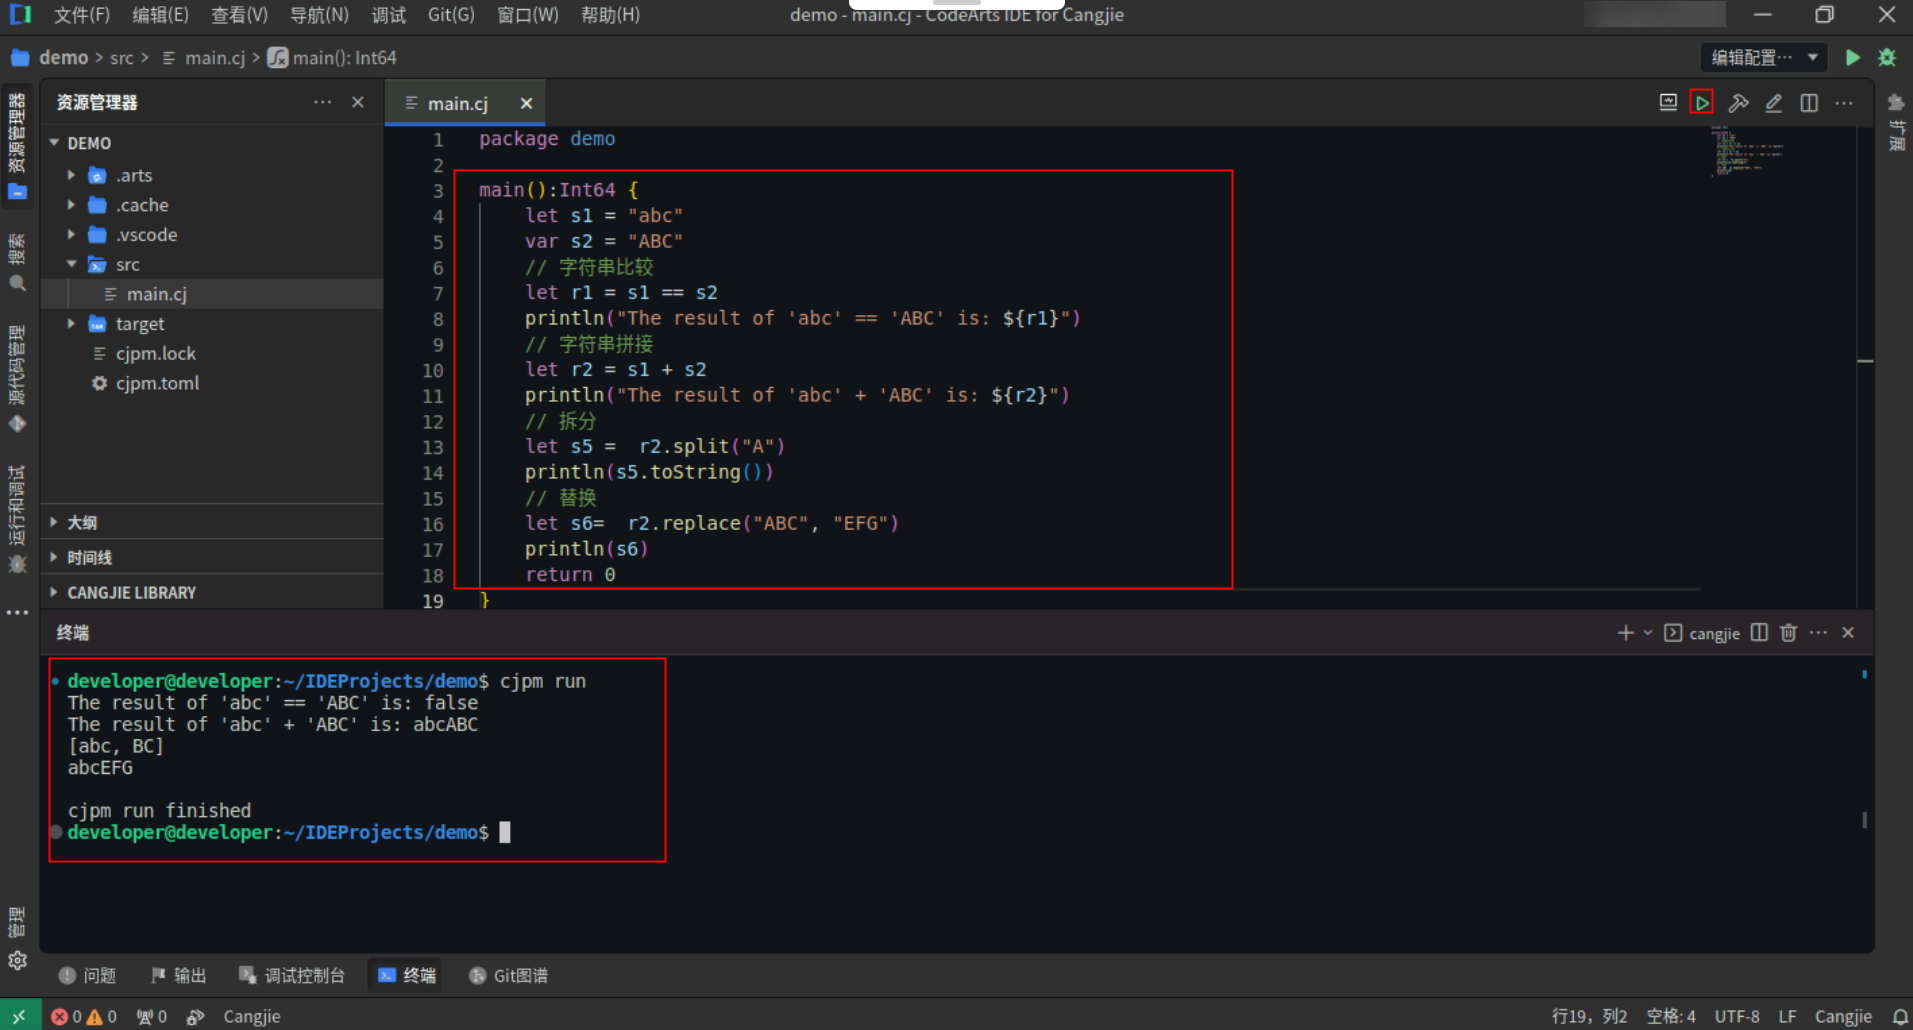Screen dimensions: 1913x1030
Task: Start debugging with the green bug icon
Action: 1887,58
